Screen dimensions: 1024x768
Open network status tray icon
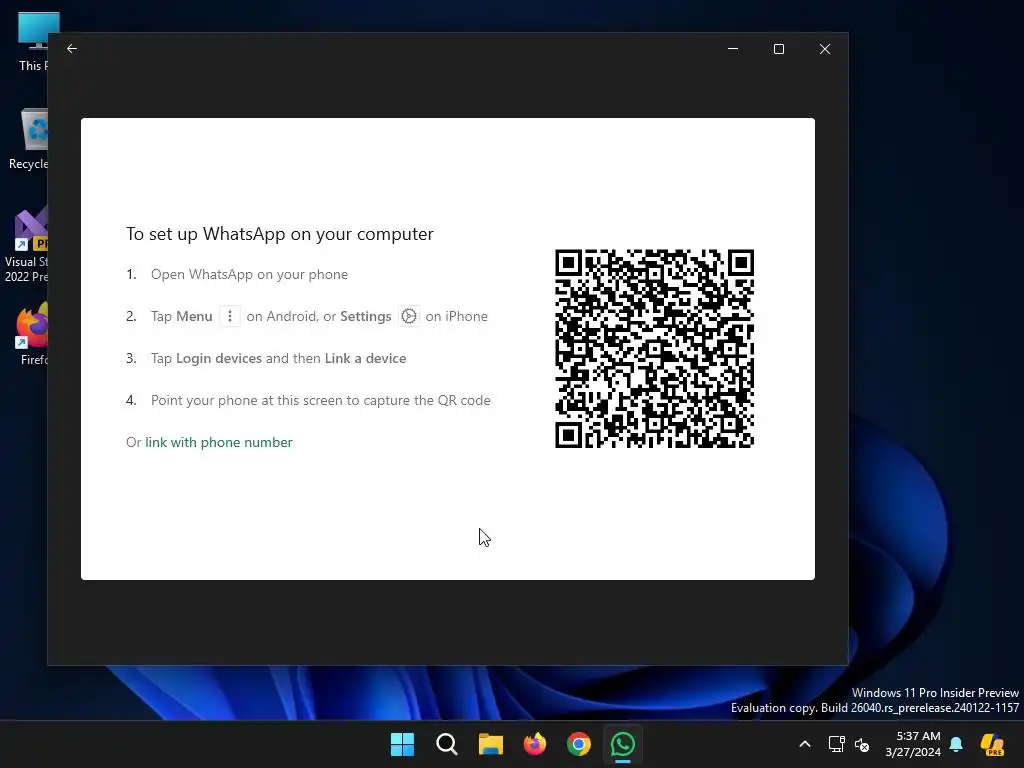coord(837,744)
